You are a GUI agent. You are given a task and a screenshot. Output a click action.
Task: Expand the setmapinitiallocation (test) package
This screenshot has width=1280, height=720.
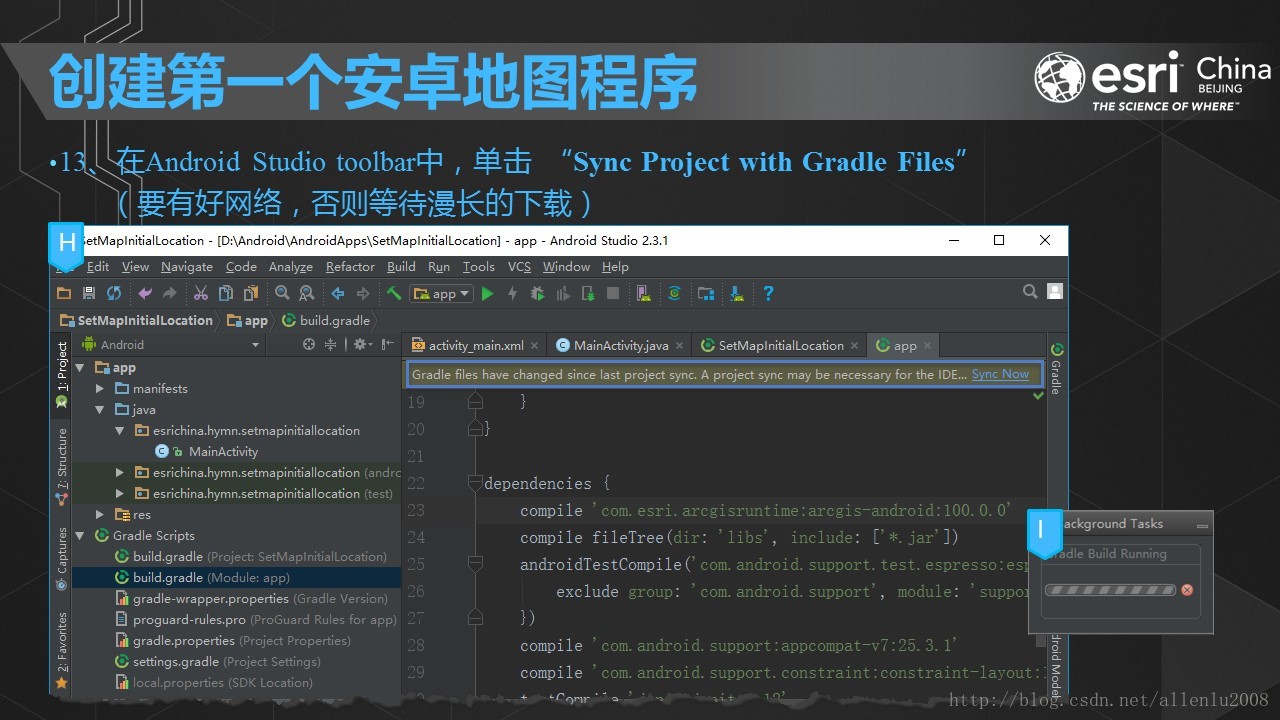120,493
